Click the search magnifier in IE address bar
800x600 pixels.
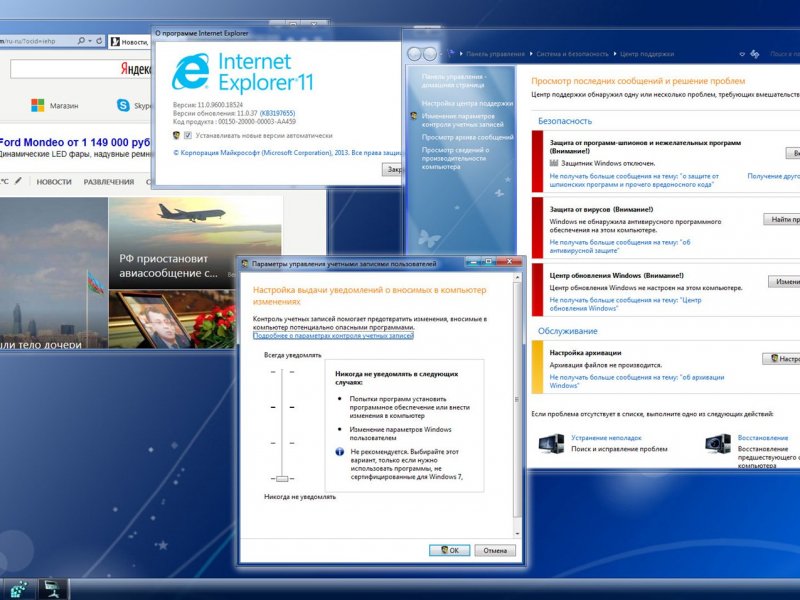click(81, 41)
